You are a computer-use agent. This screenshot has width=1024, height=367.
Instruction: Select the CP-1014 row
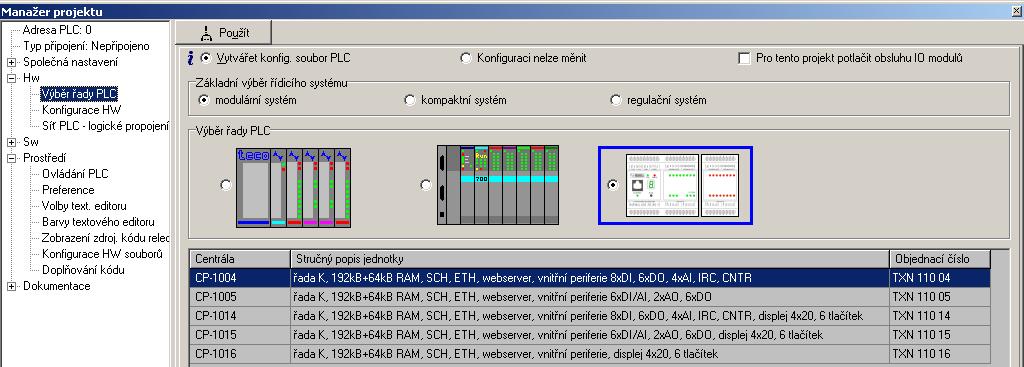(590, 316)
